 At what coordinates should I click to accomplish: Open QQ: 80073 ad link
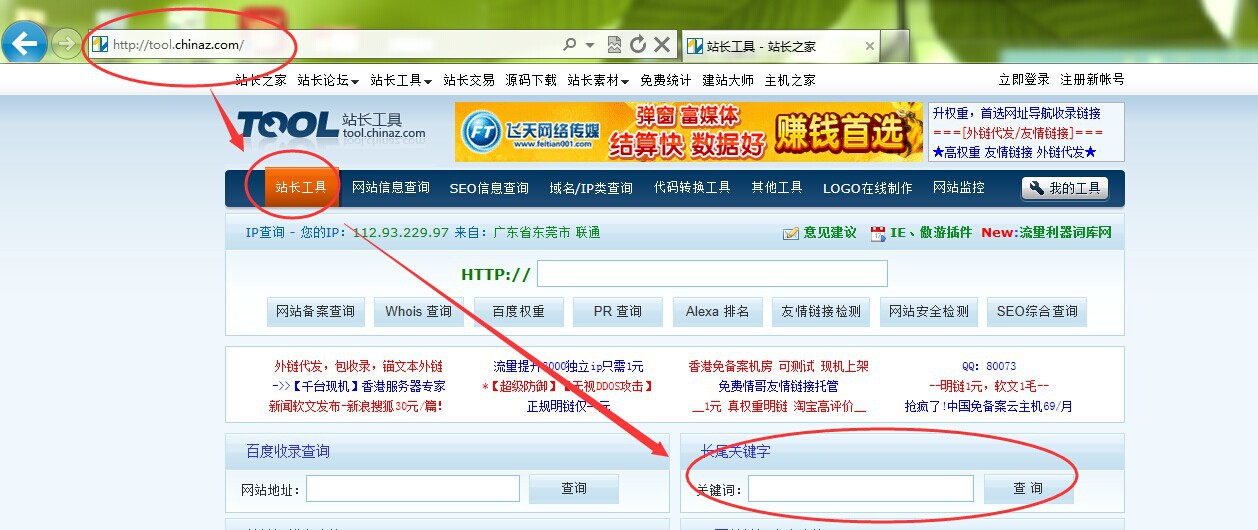[x=989, y=367]
